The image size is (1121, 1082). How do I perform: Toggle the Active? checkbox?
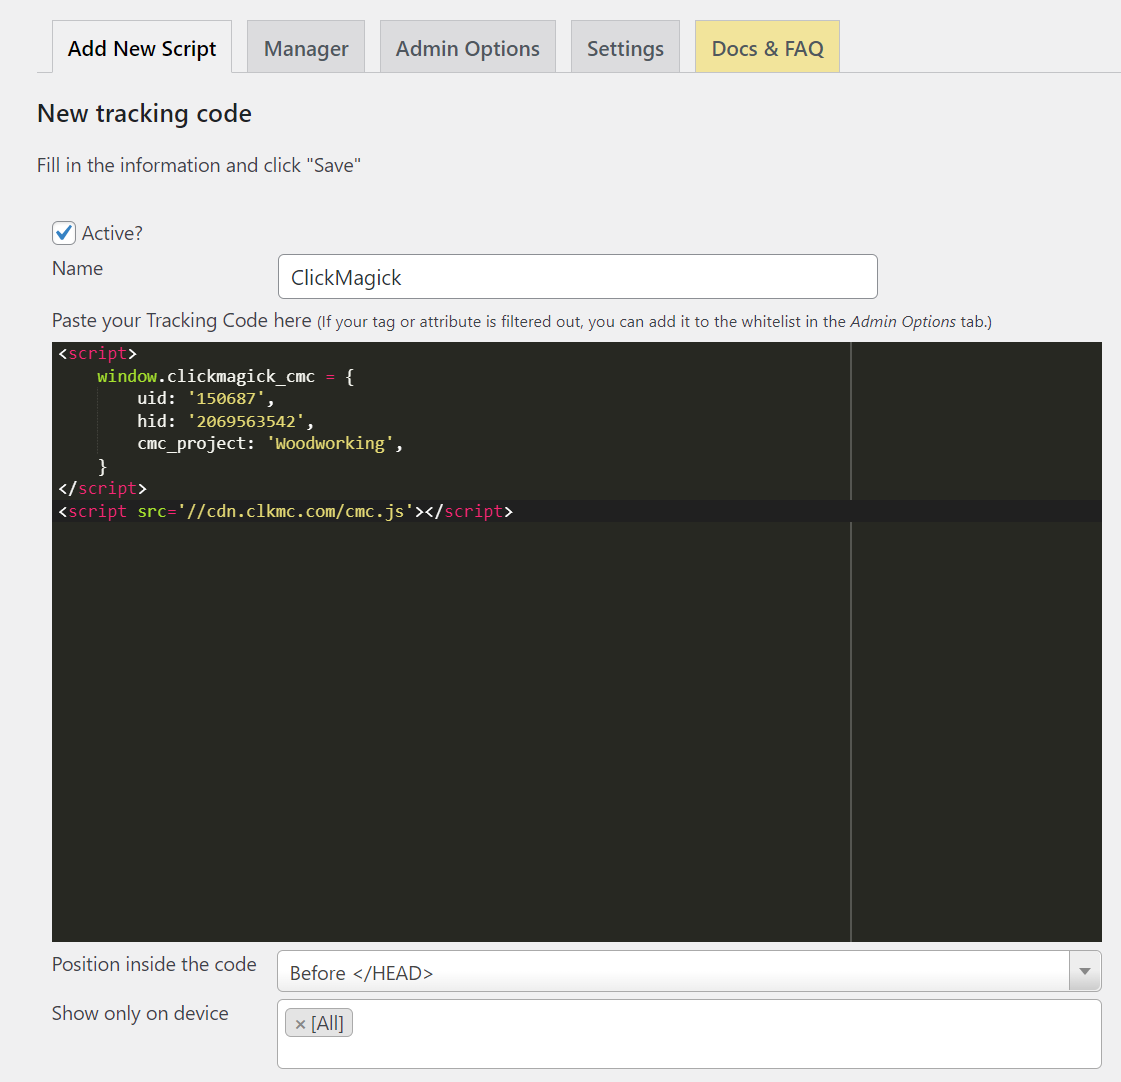(x=64, y=233)
